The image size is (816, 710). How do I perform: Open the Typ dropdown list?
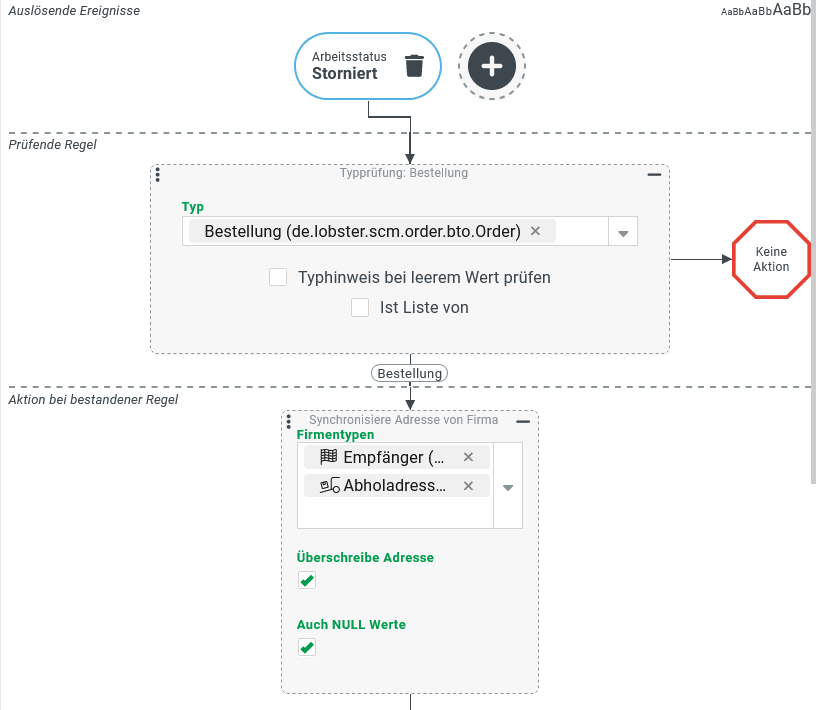(622, 233)
